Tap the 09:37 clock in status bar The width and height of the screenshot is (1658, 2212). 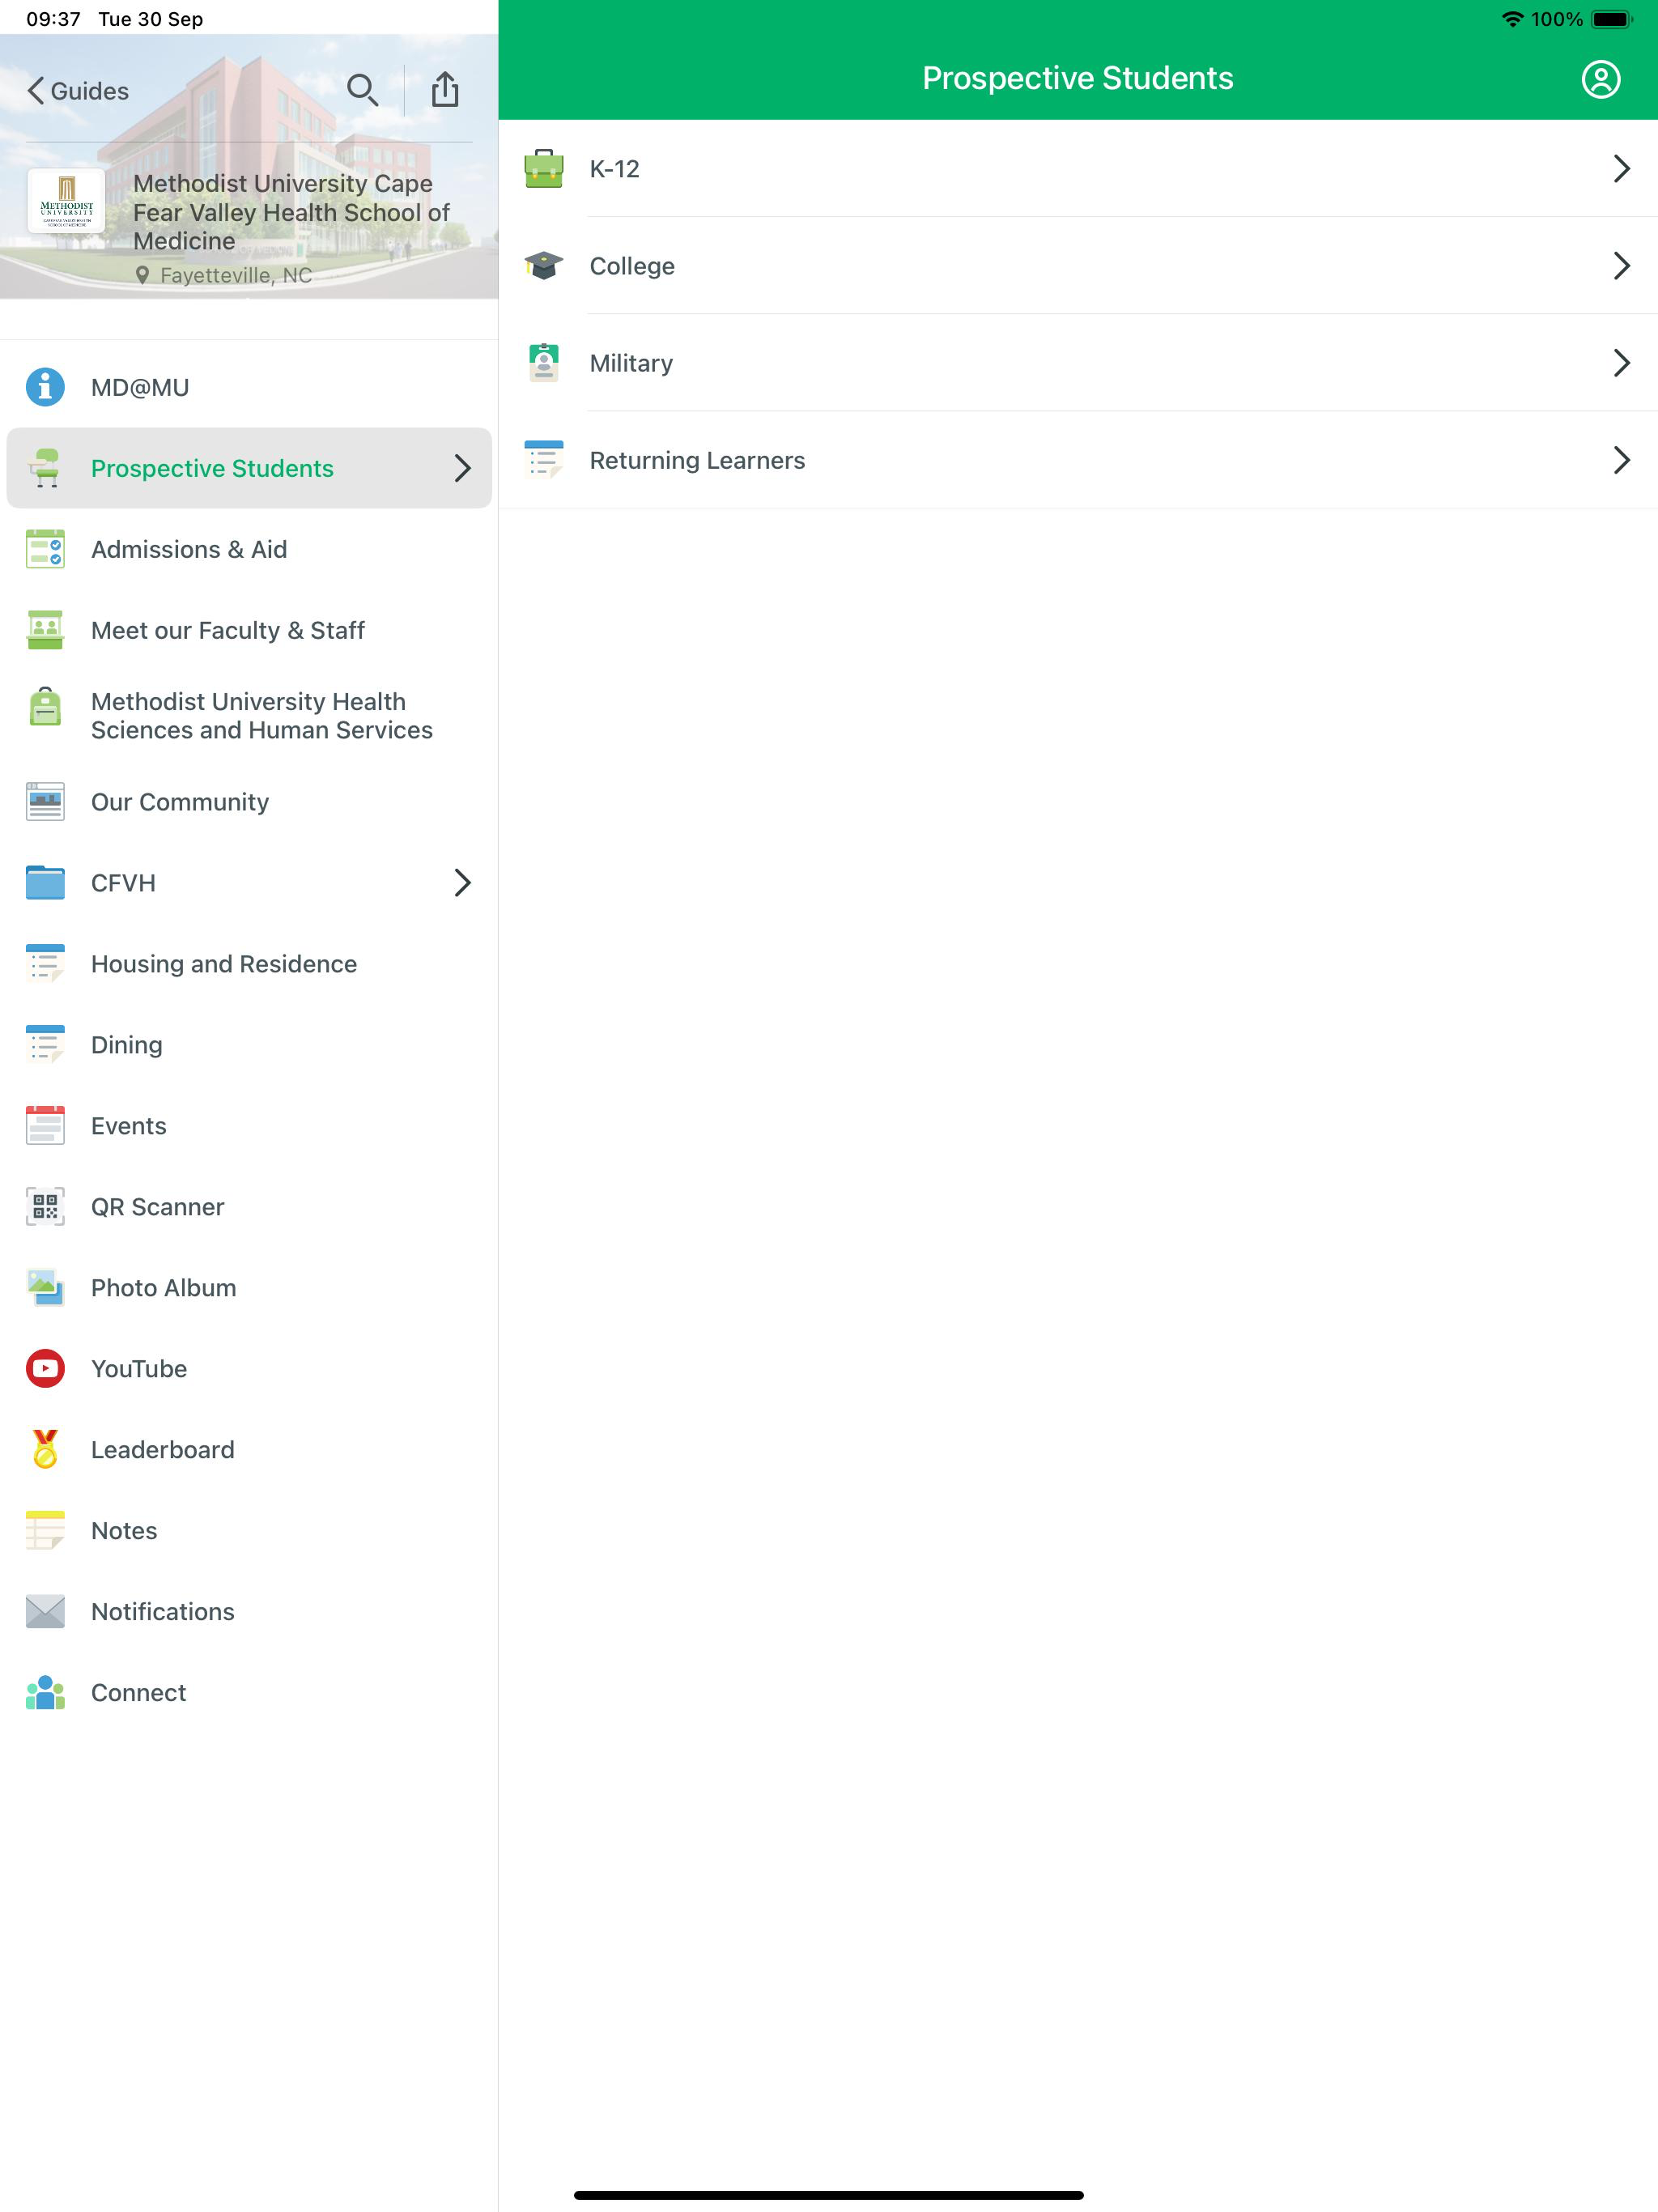click(x=53, y=19)
